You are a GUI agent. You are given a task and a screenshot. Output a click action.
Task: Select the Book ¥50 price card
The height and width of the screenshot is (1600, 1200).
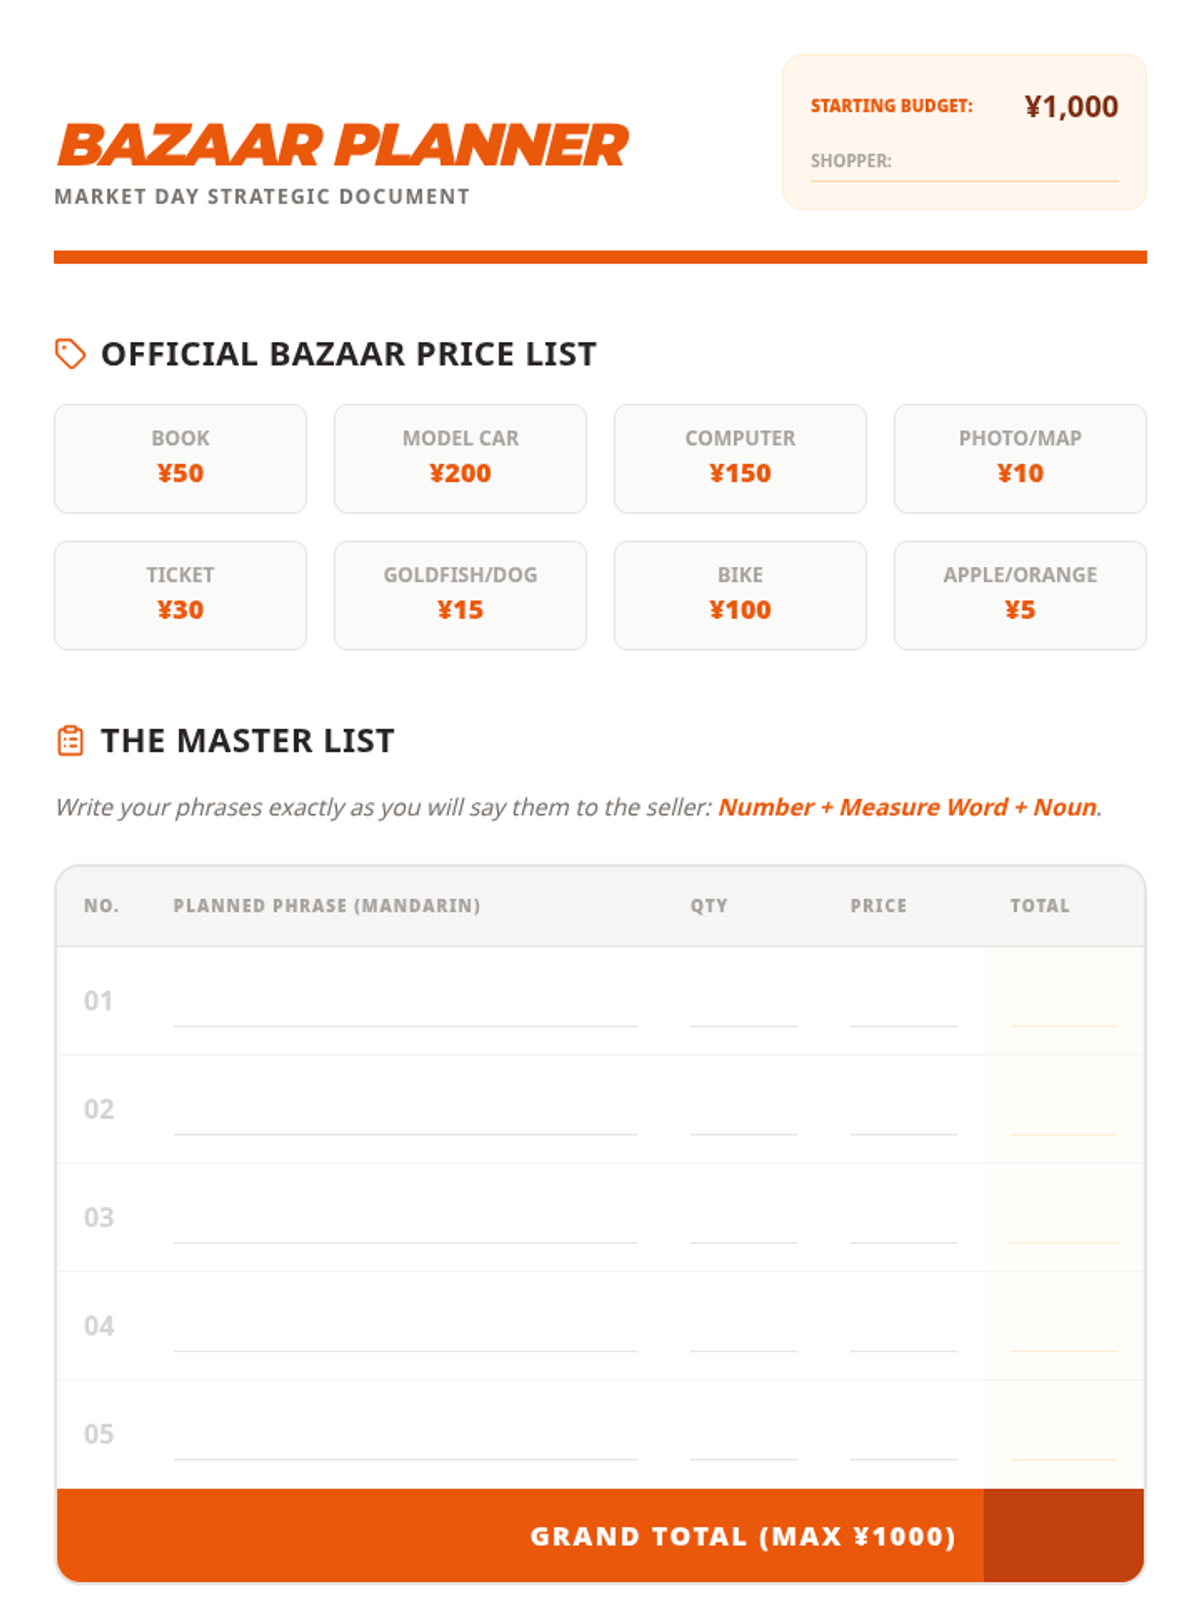(x=180, y=459)
